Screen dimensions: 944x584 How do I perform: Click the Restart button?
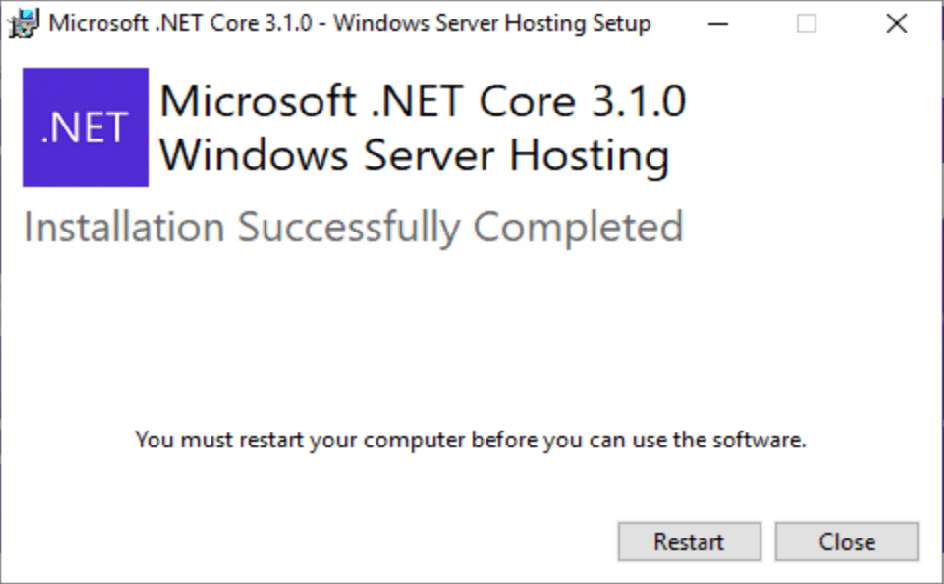689,542
